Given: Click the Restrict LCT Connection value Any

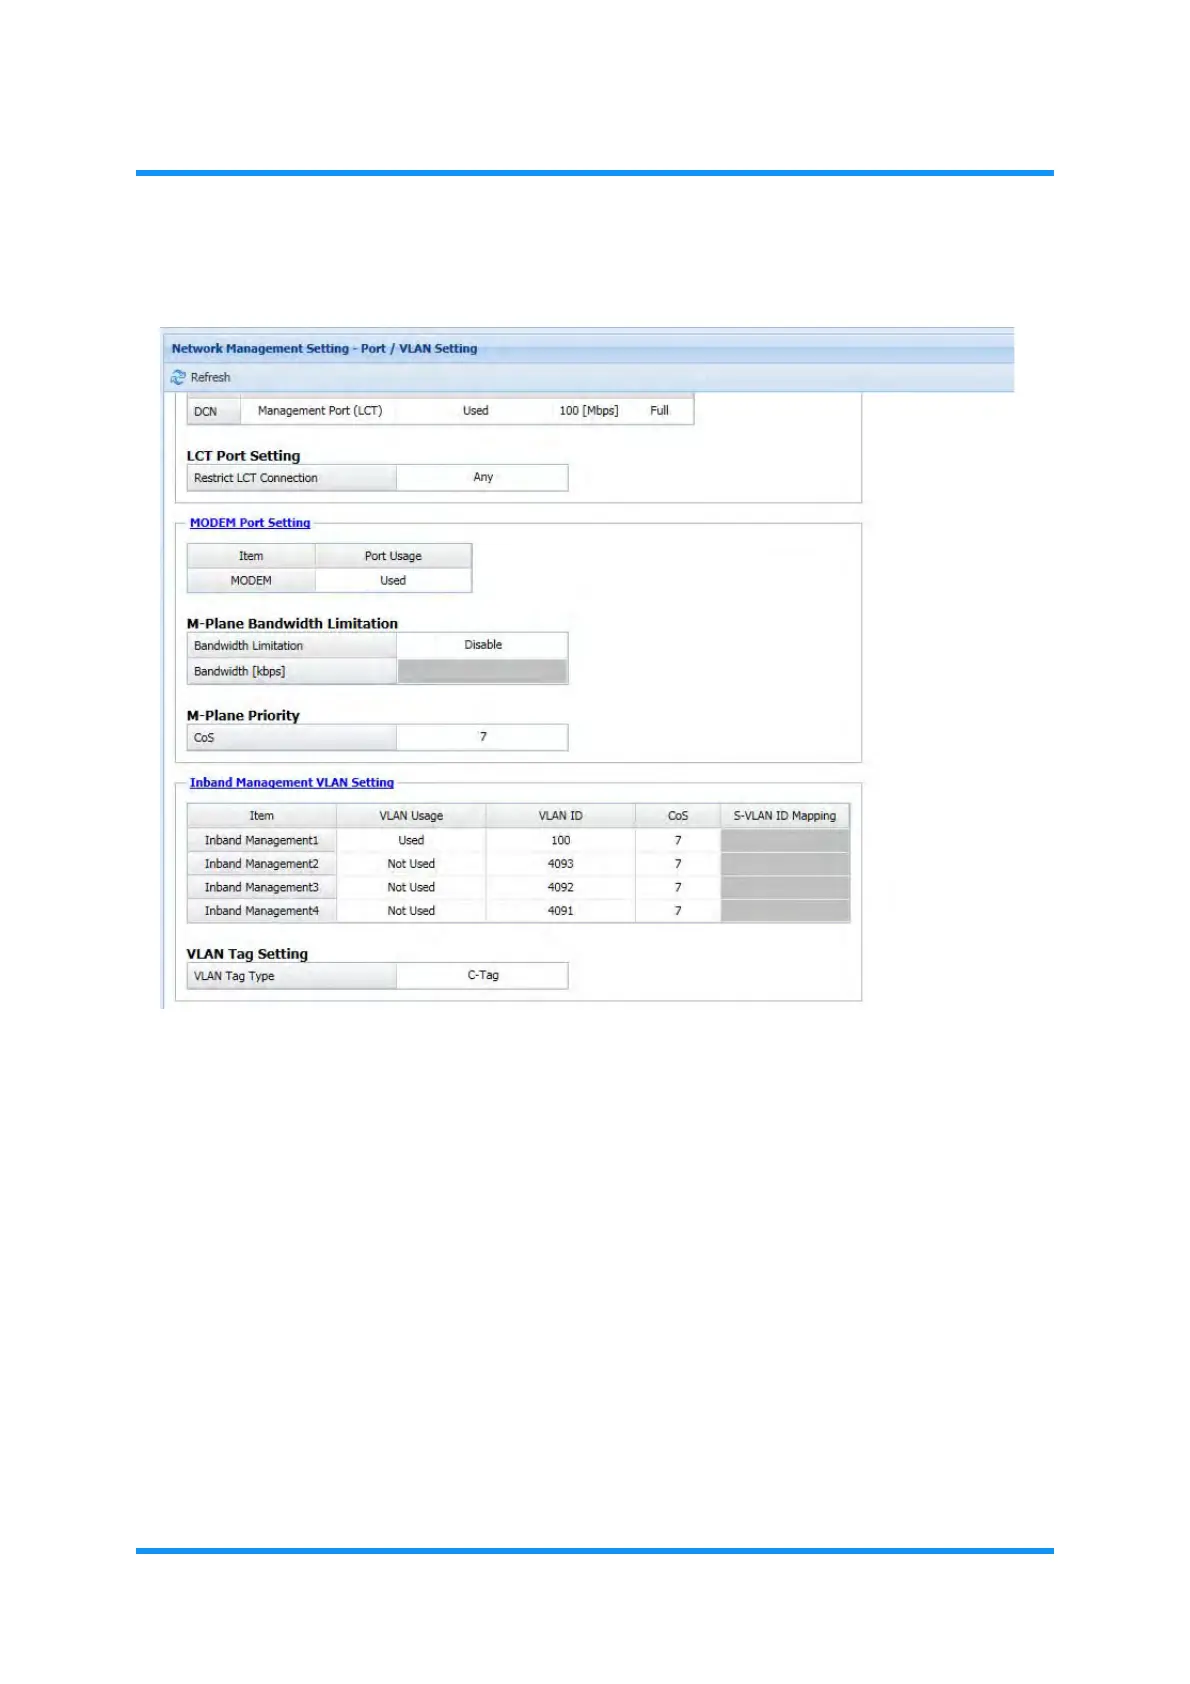Looking at the screenshot, I should coord(483,477).
